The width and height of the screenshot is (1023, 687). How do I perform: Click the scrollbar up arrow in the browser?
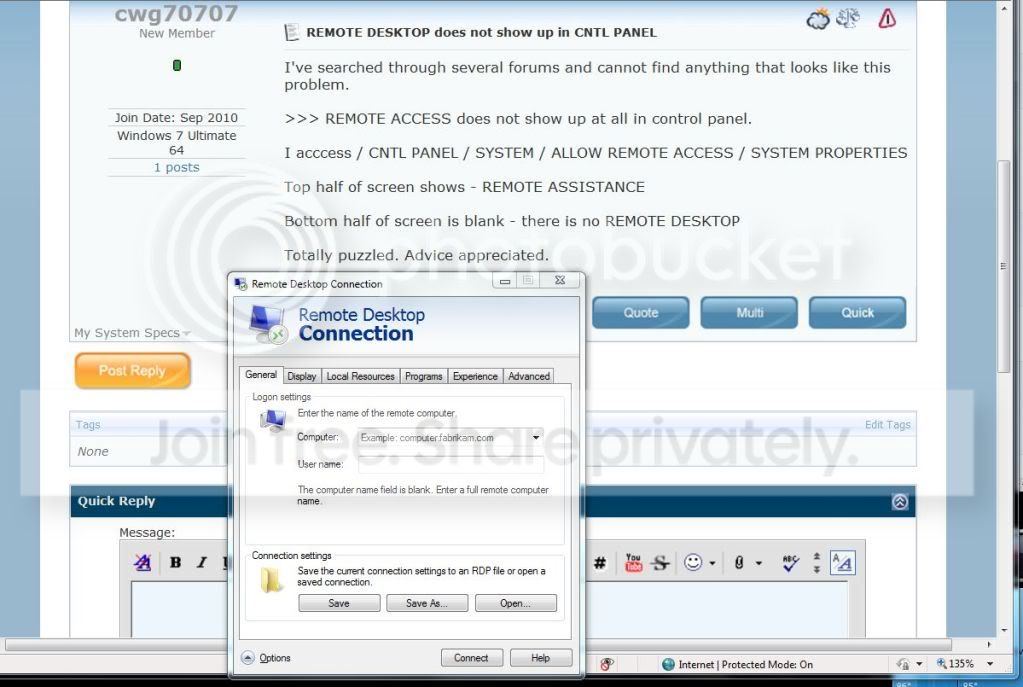(1004, 8)
